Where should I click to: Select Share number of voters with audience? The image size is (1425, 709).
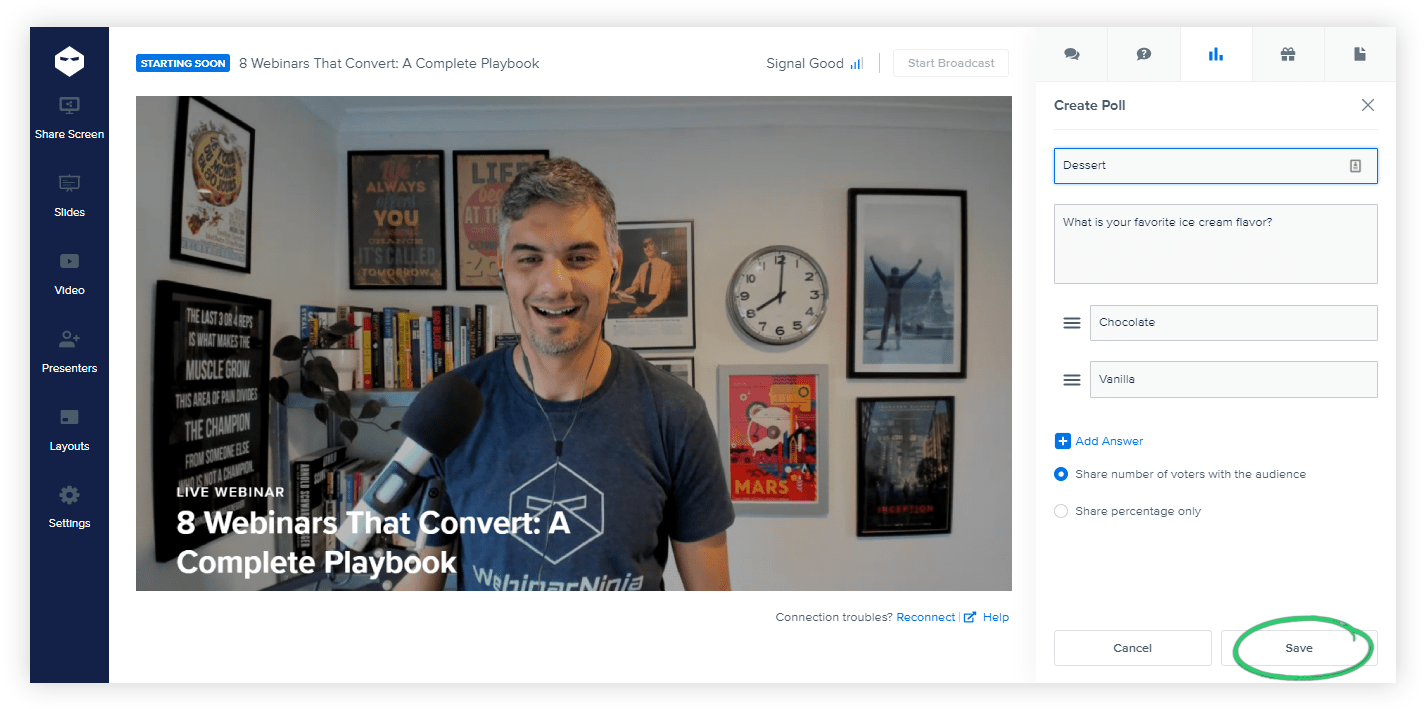(x=1061, y=474)
